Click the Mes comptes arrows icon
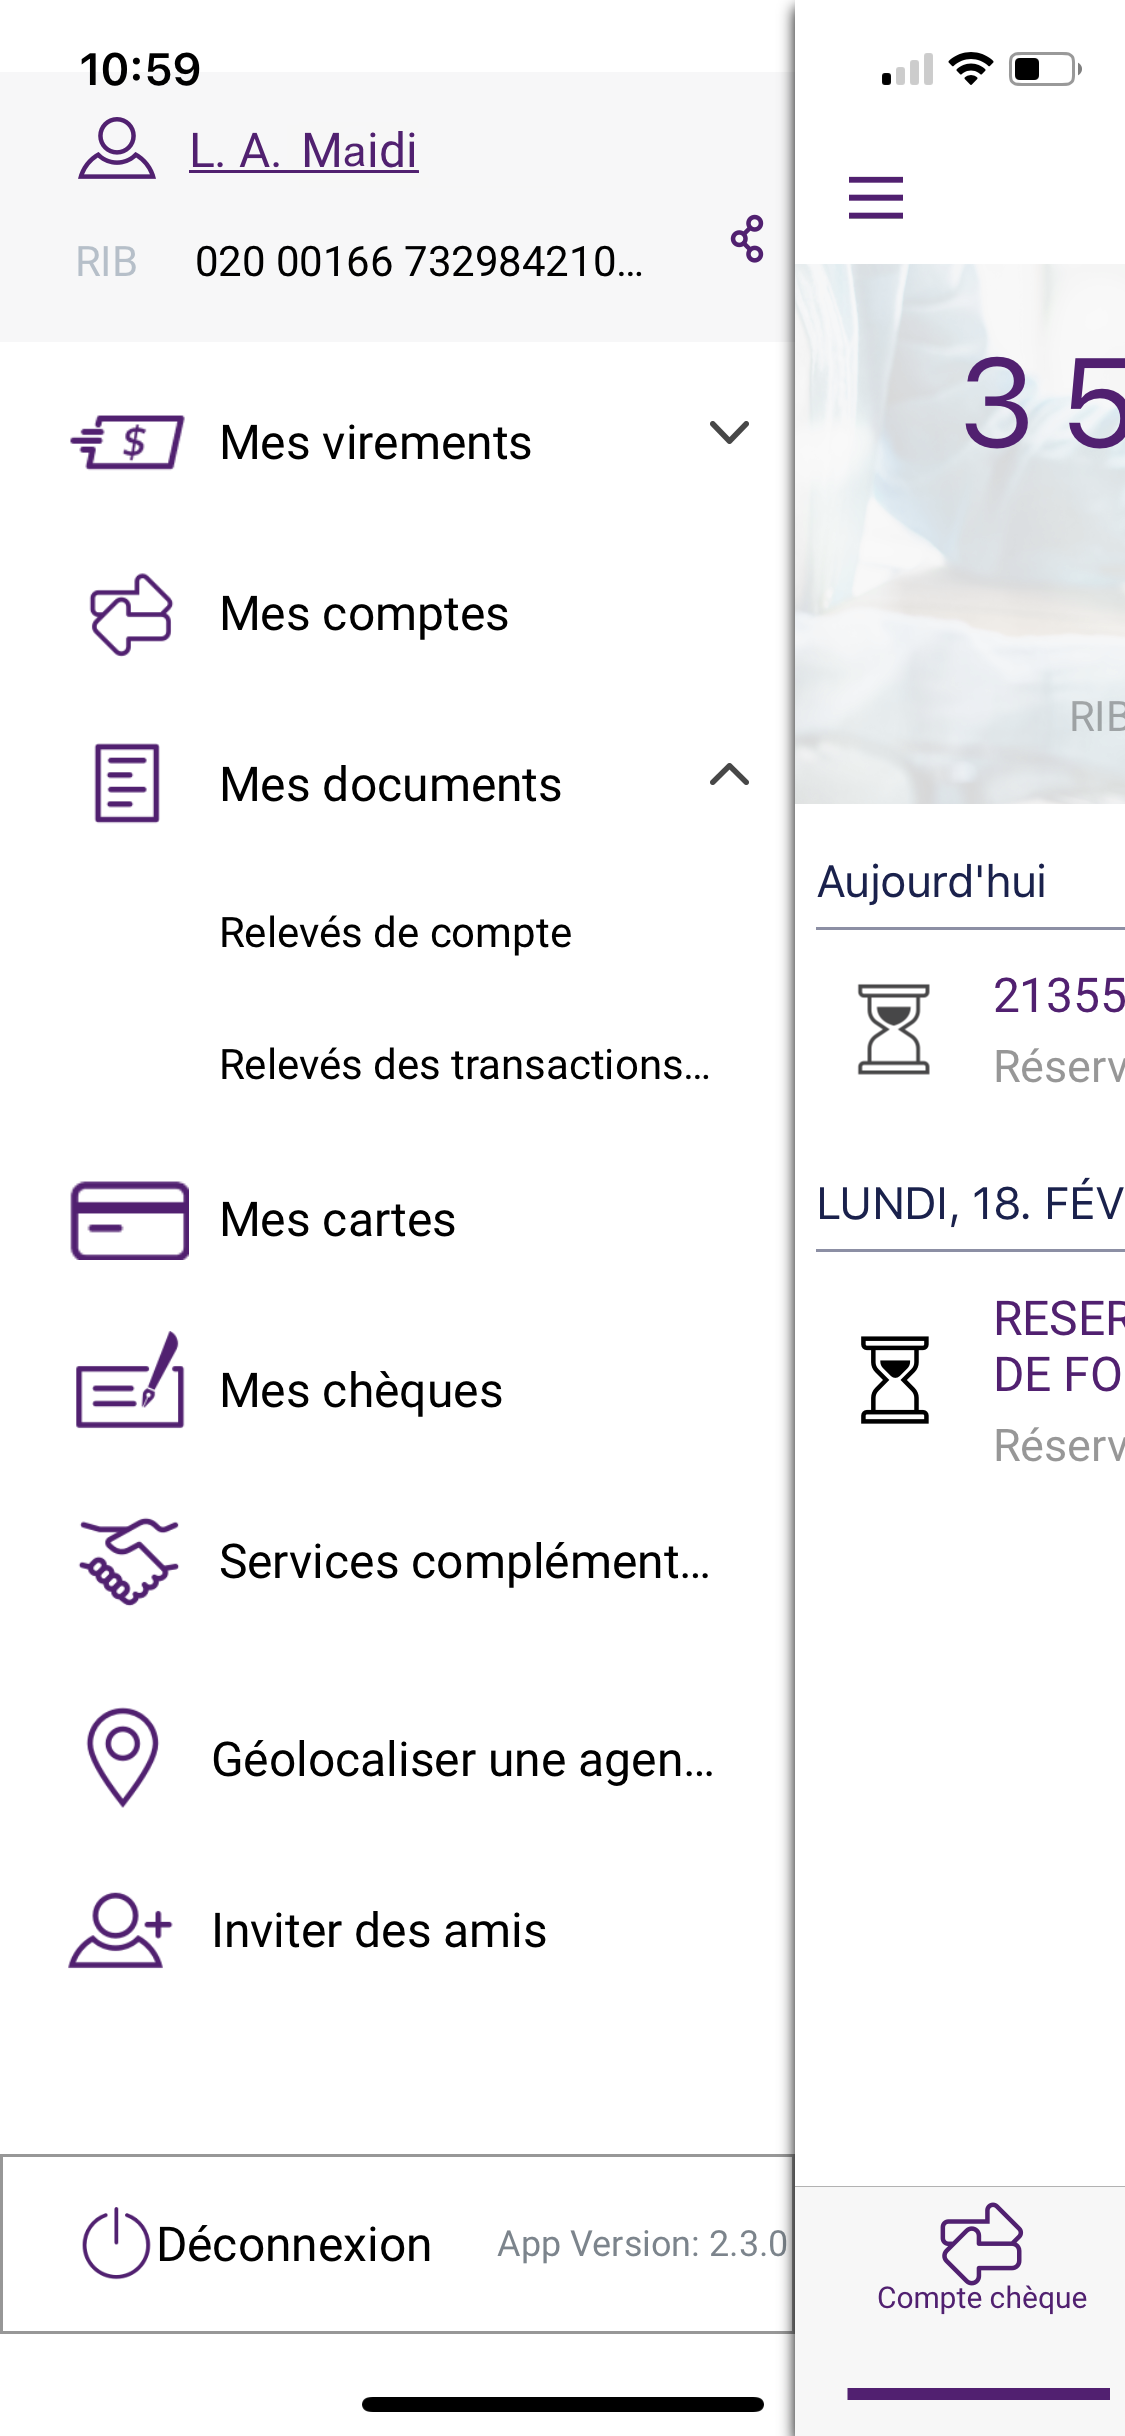The height and width of the screenshot is (2436, 1125). tap(131, 614)
